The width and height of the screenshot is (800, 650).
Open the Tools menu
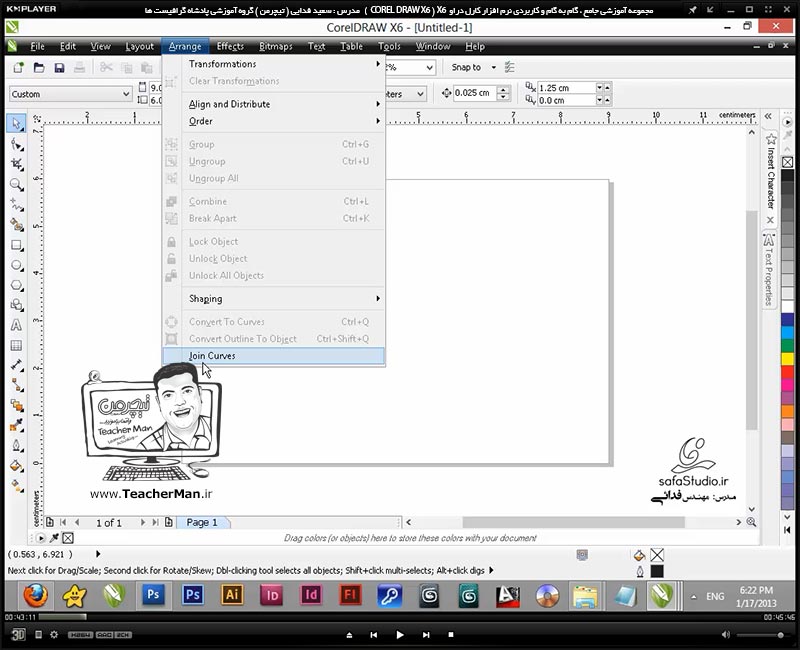[389, 46]
